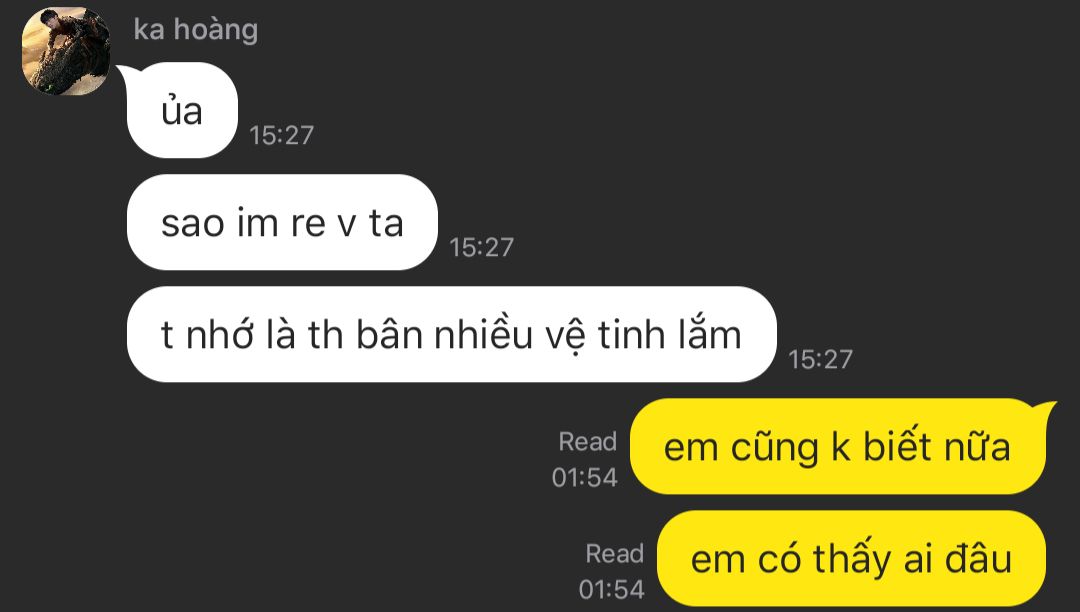Select yellow bubble 'em cũng k biết nữa'
The height and width of the screenshot is (612, 1080).
[x=838, y=446]
